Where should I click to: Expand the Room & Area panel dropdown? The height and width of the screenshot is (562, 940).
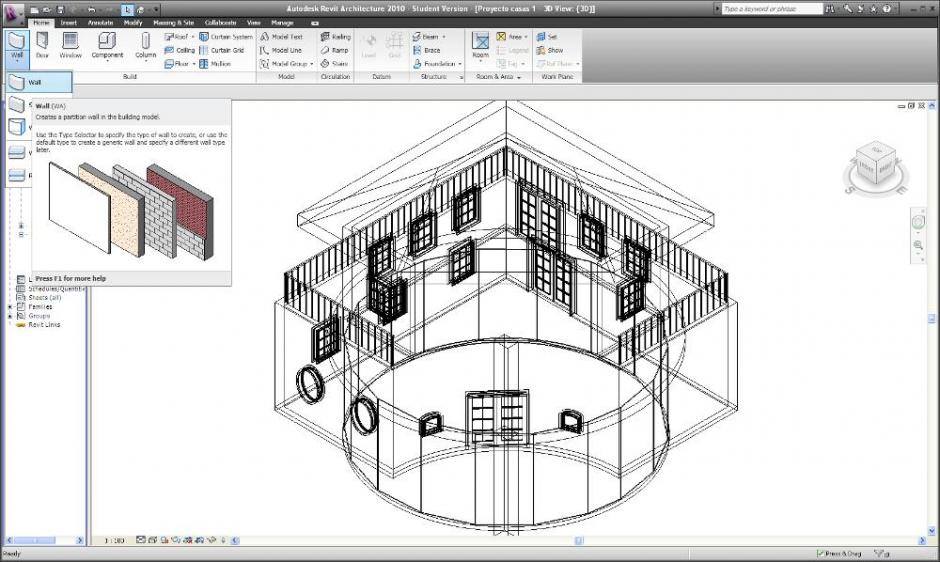(522, 77)
